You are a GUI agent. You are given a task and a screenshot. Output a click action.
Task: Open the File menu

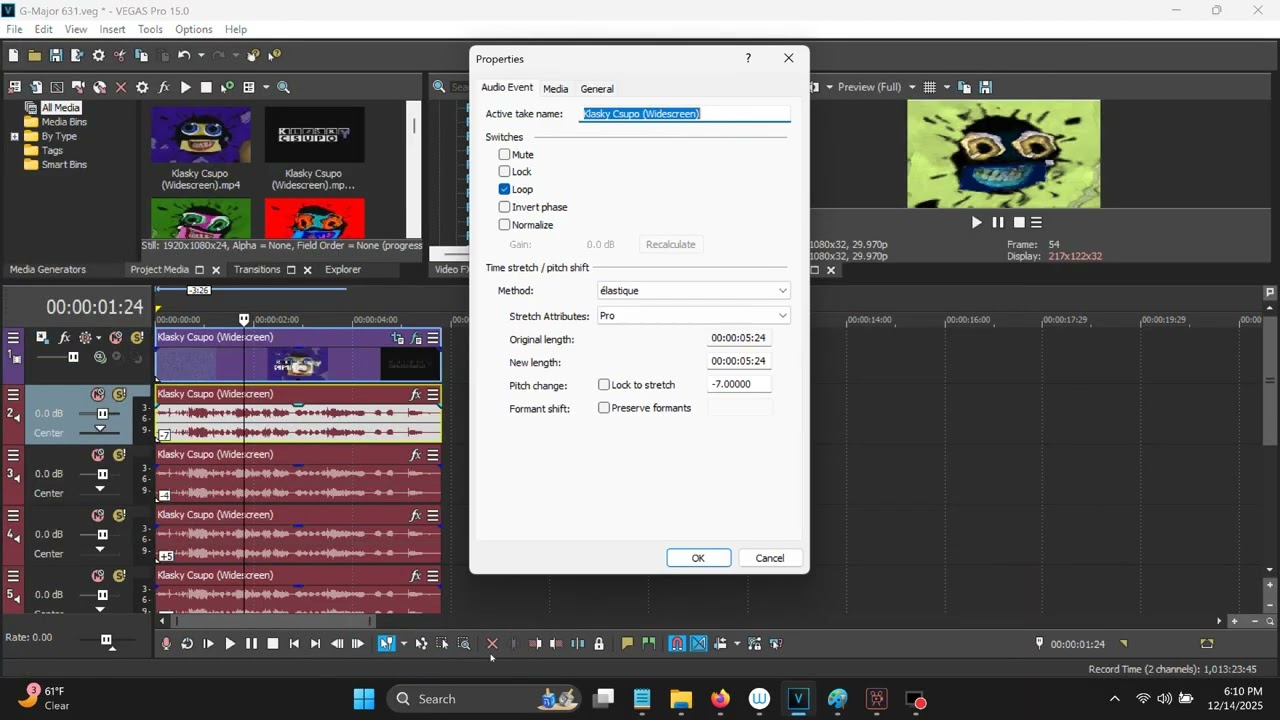click(x=14, y=29)
